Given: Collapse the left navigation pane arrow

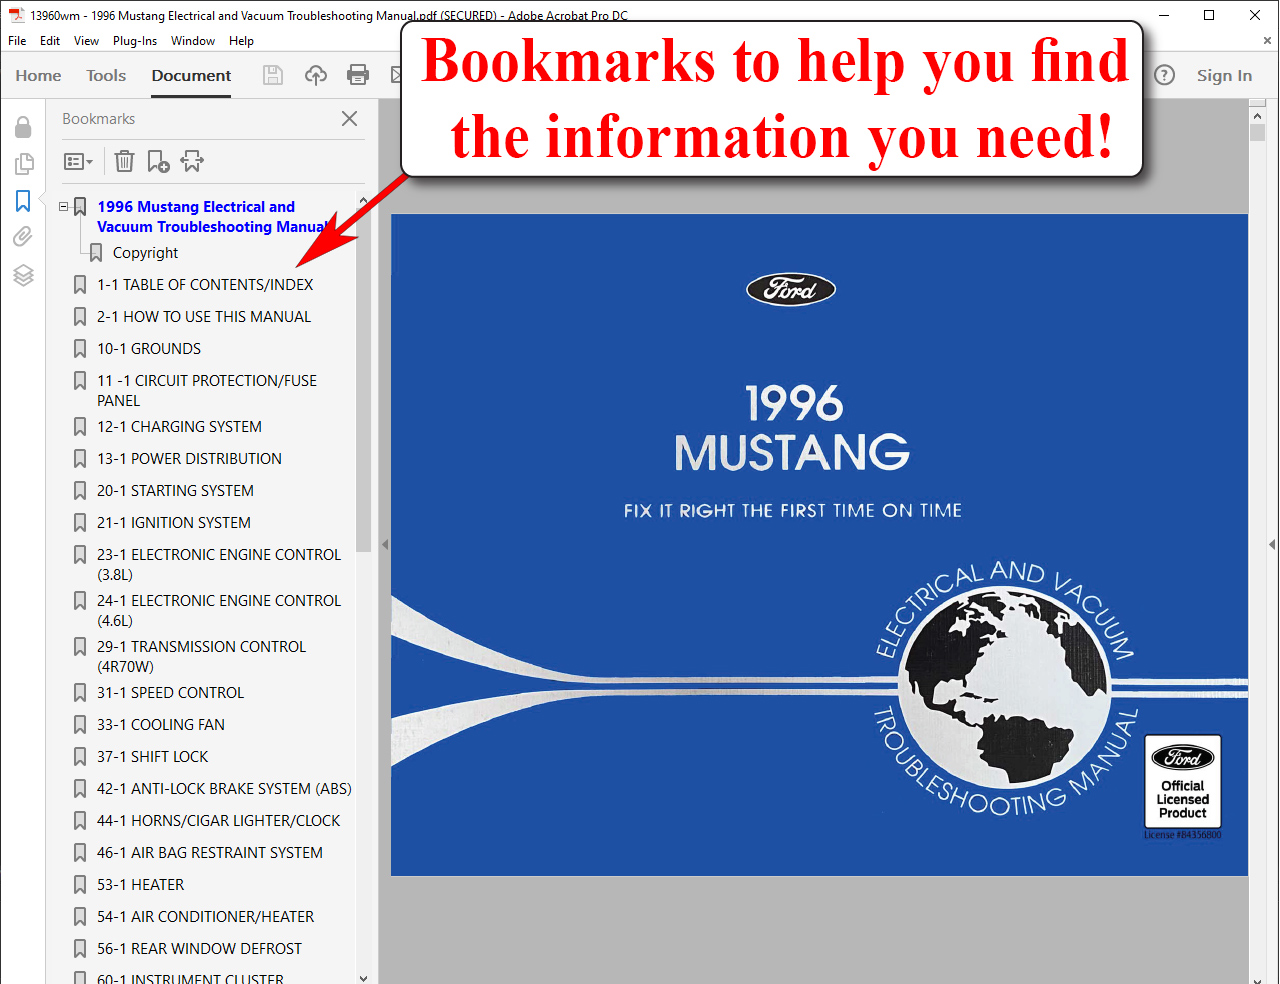Looking at the screenshot, I should pos(384,545).
